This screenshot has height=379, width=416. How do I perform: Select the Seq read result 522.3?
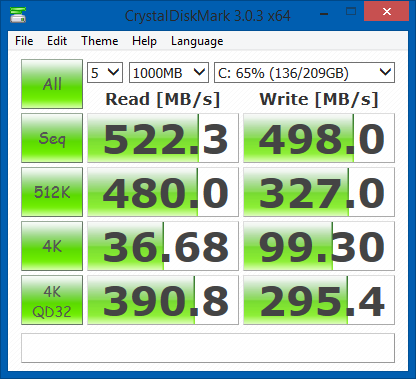tap(163, 138)
